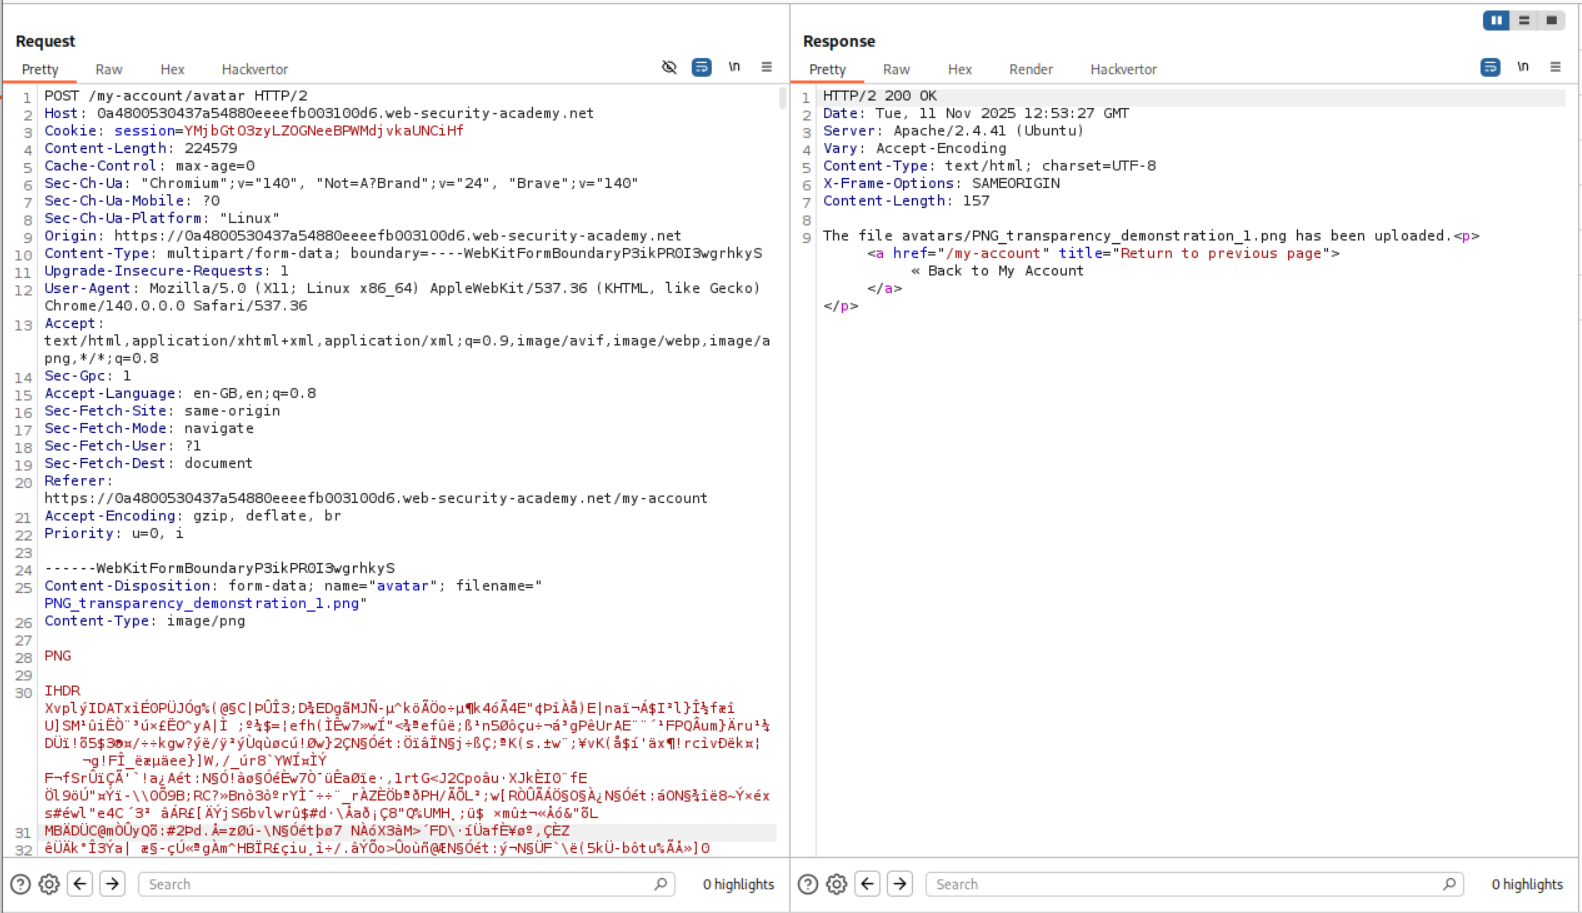Image resolution: width=1582 pixels, height=913 pixels.
Task: Toggle word wrap icon in Request toolbar
Action: 702,67
